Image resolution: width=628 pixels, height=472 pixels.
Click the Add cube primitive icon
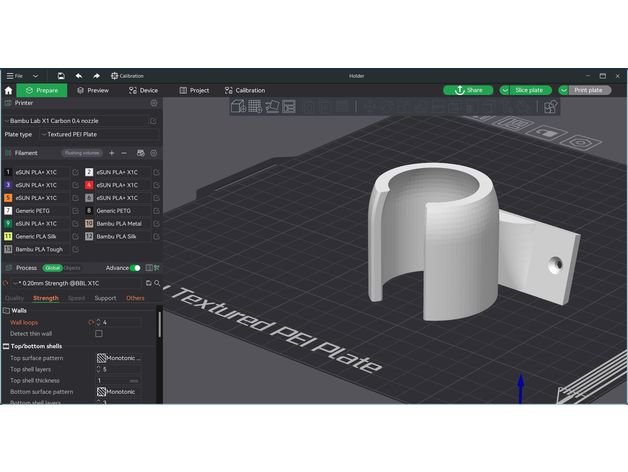238,106
